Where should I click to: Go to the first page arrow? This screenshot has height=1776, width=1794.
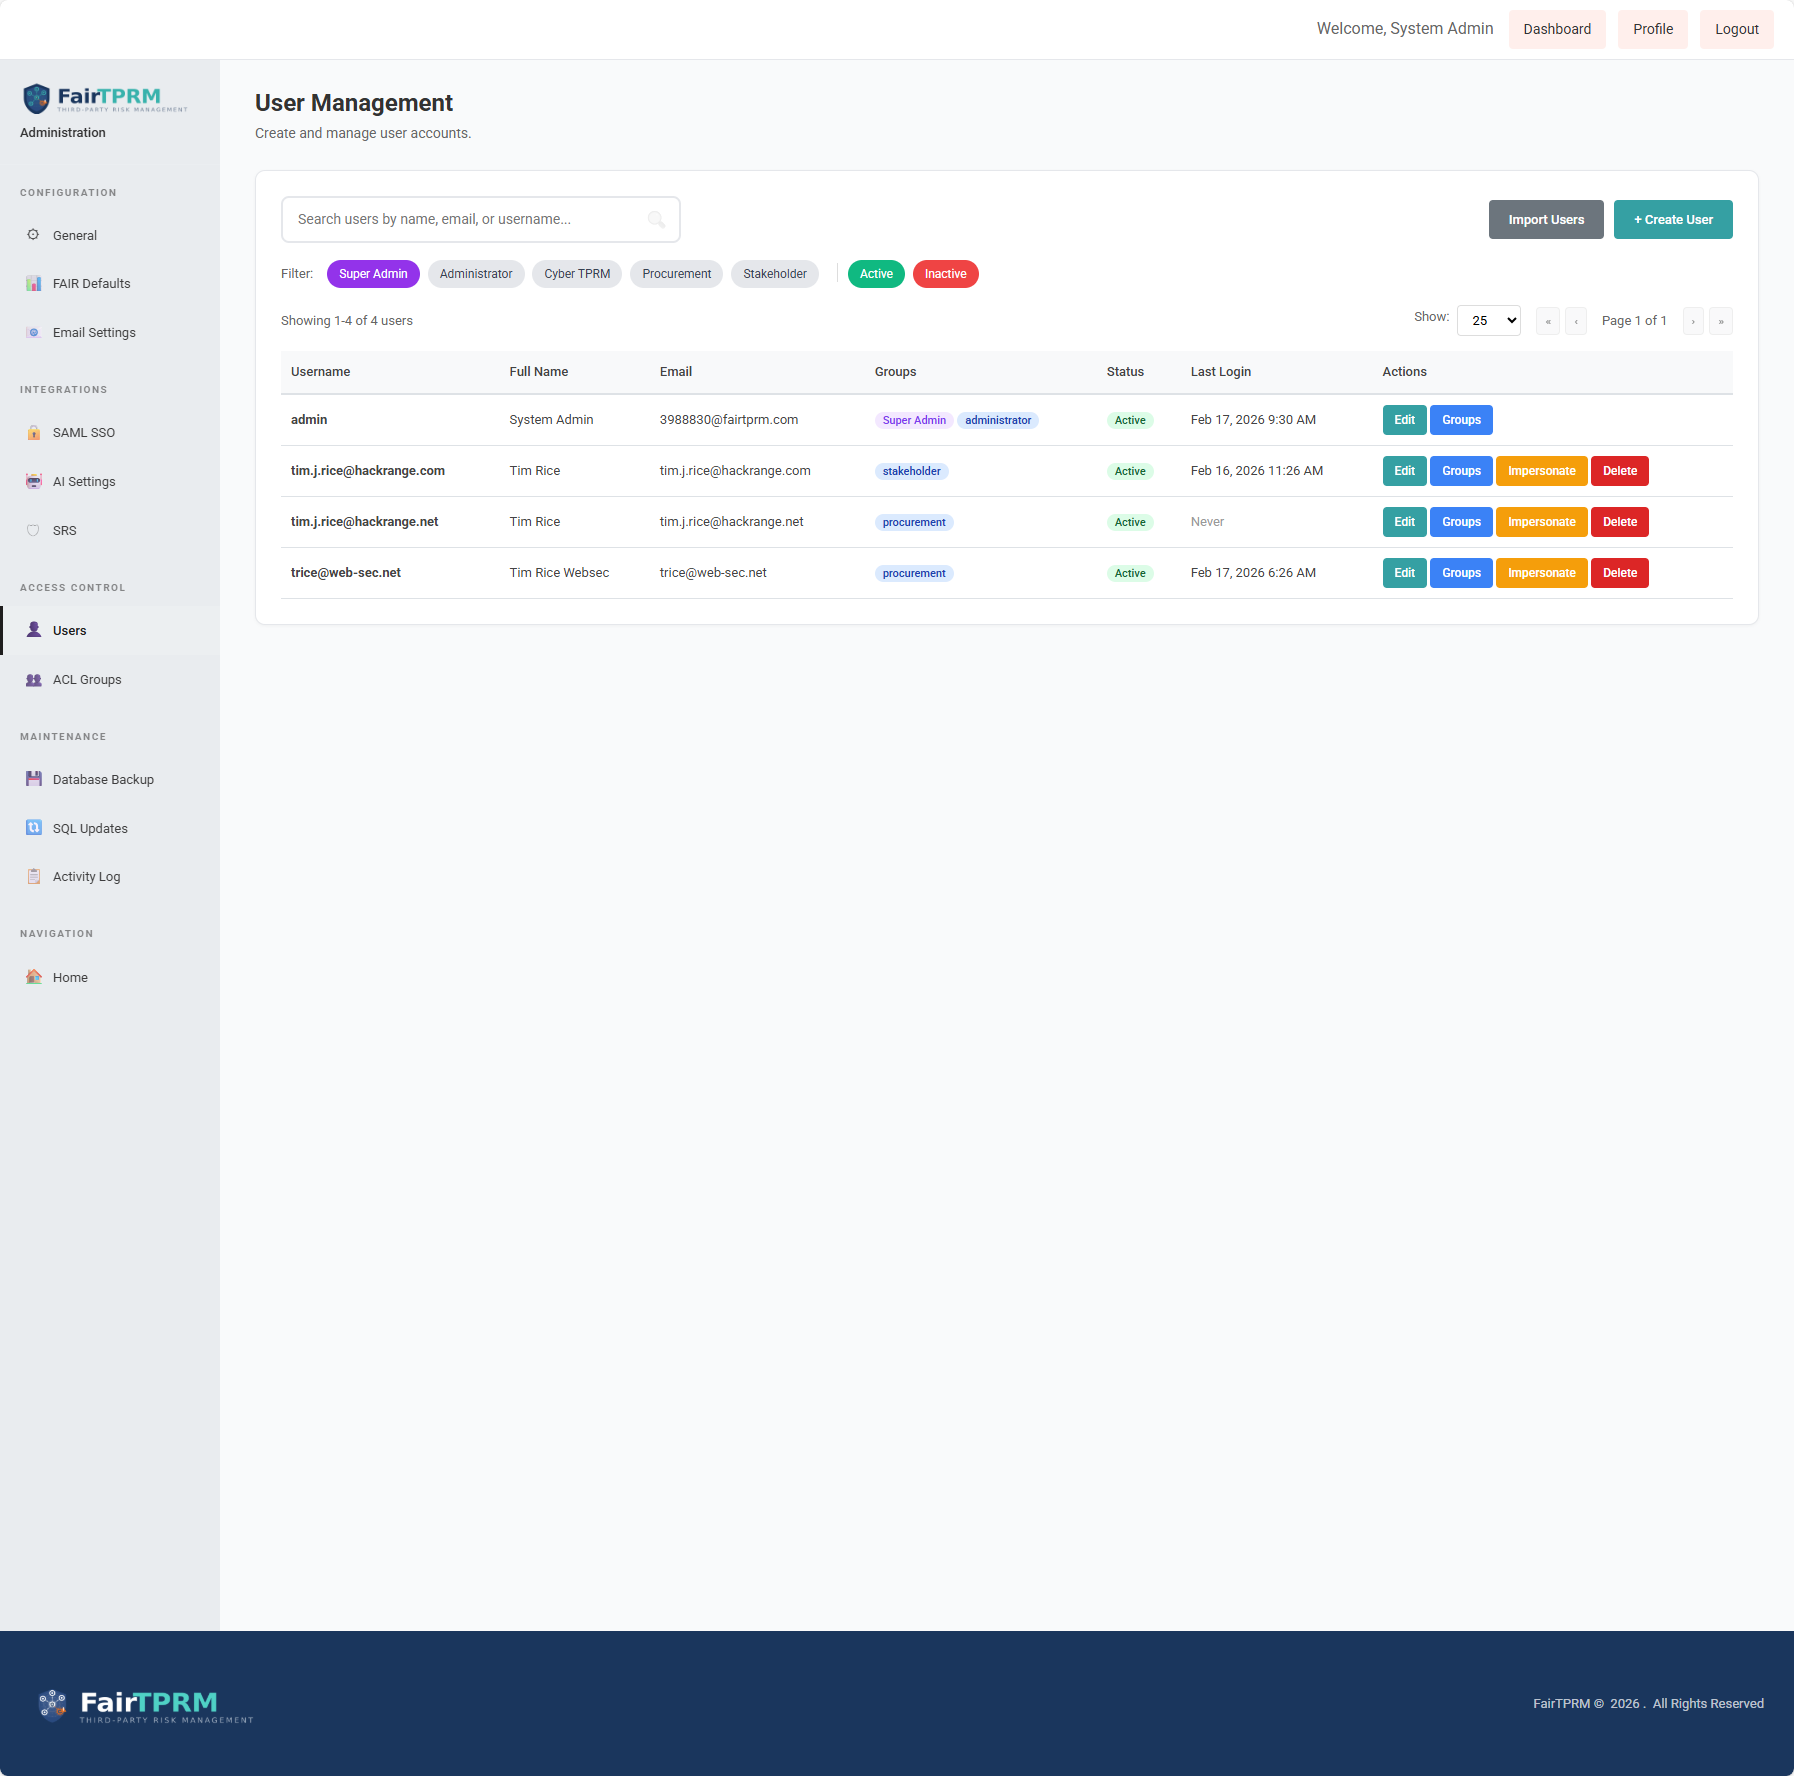[1547, 321]
